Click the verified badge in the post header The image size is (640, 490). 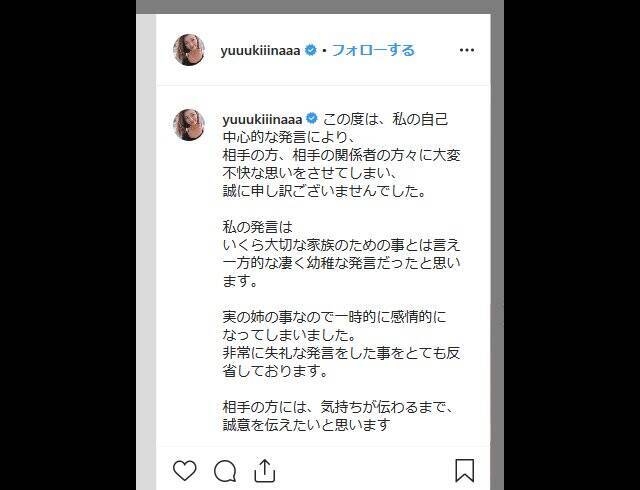point(311,50)
